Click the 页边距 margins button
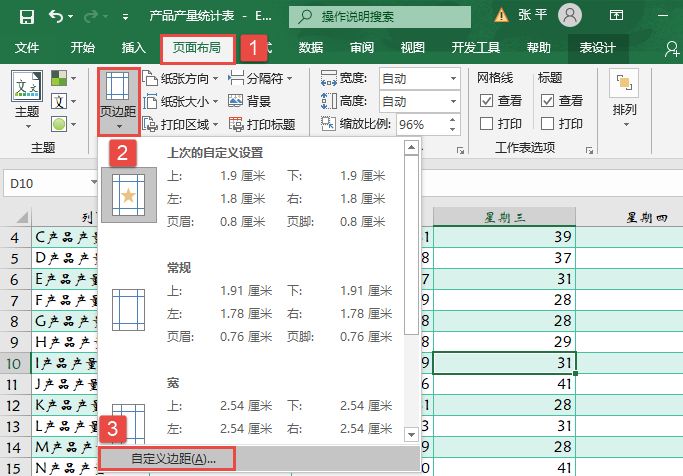Viewport: 683px width, 476px height. coord(118,101)
